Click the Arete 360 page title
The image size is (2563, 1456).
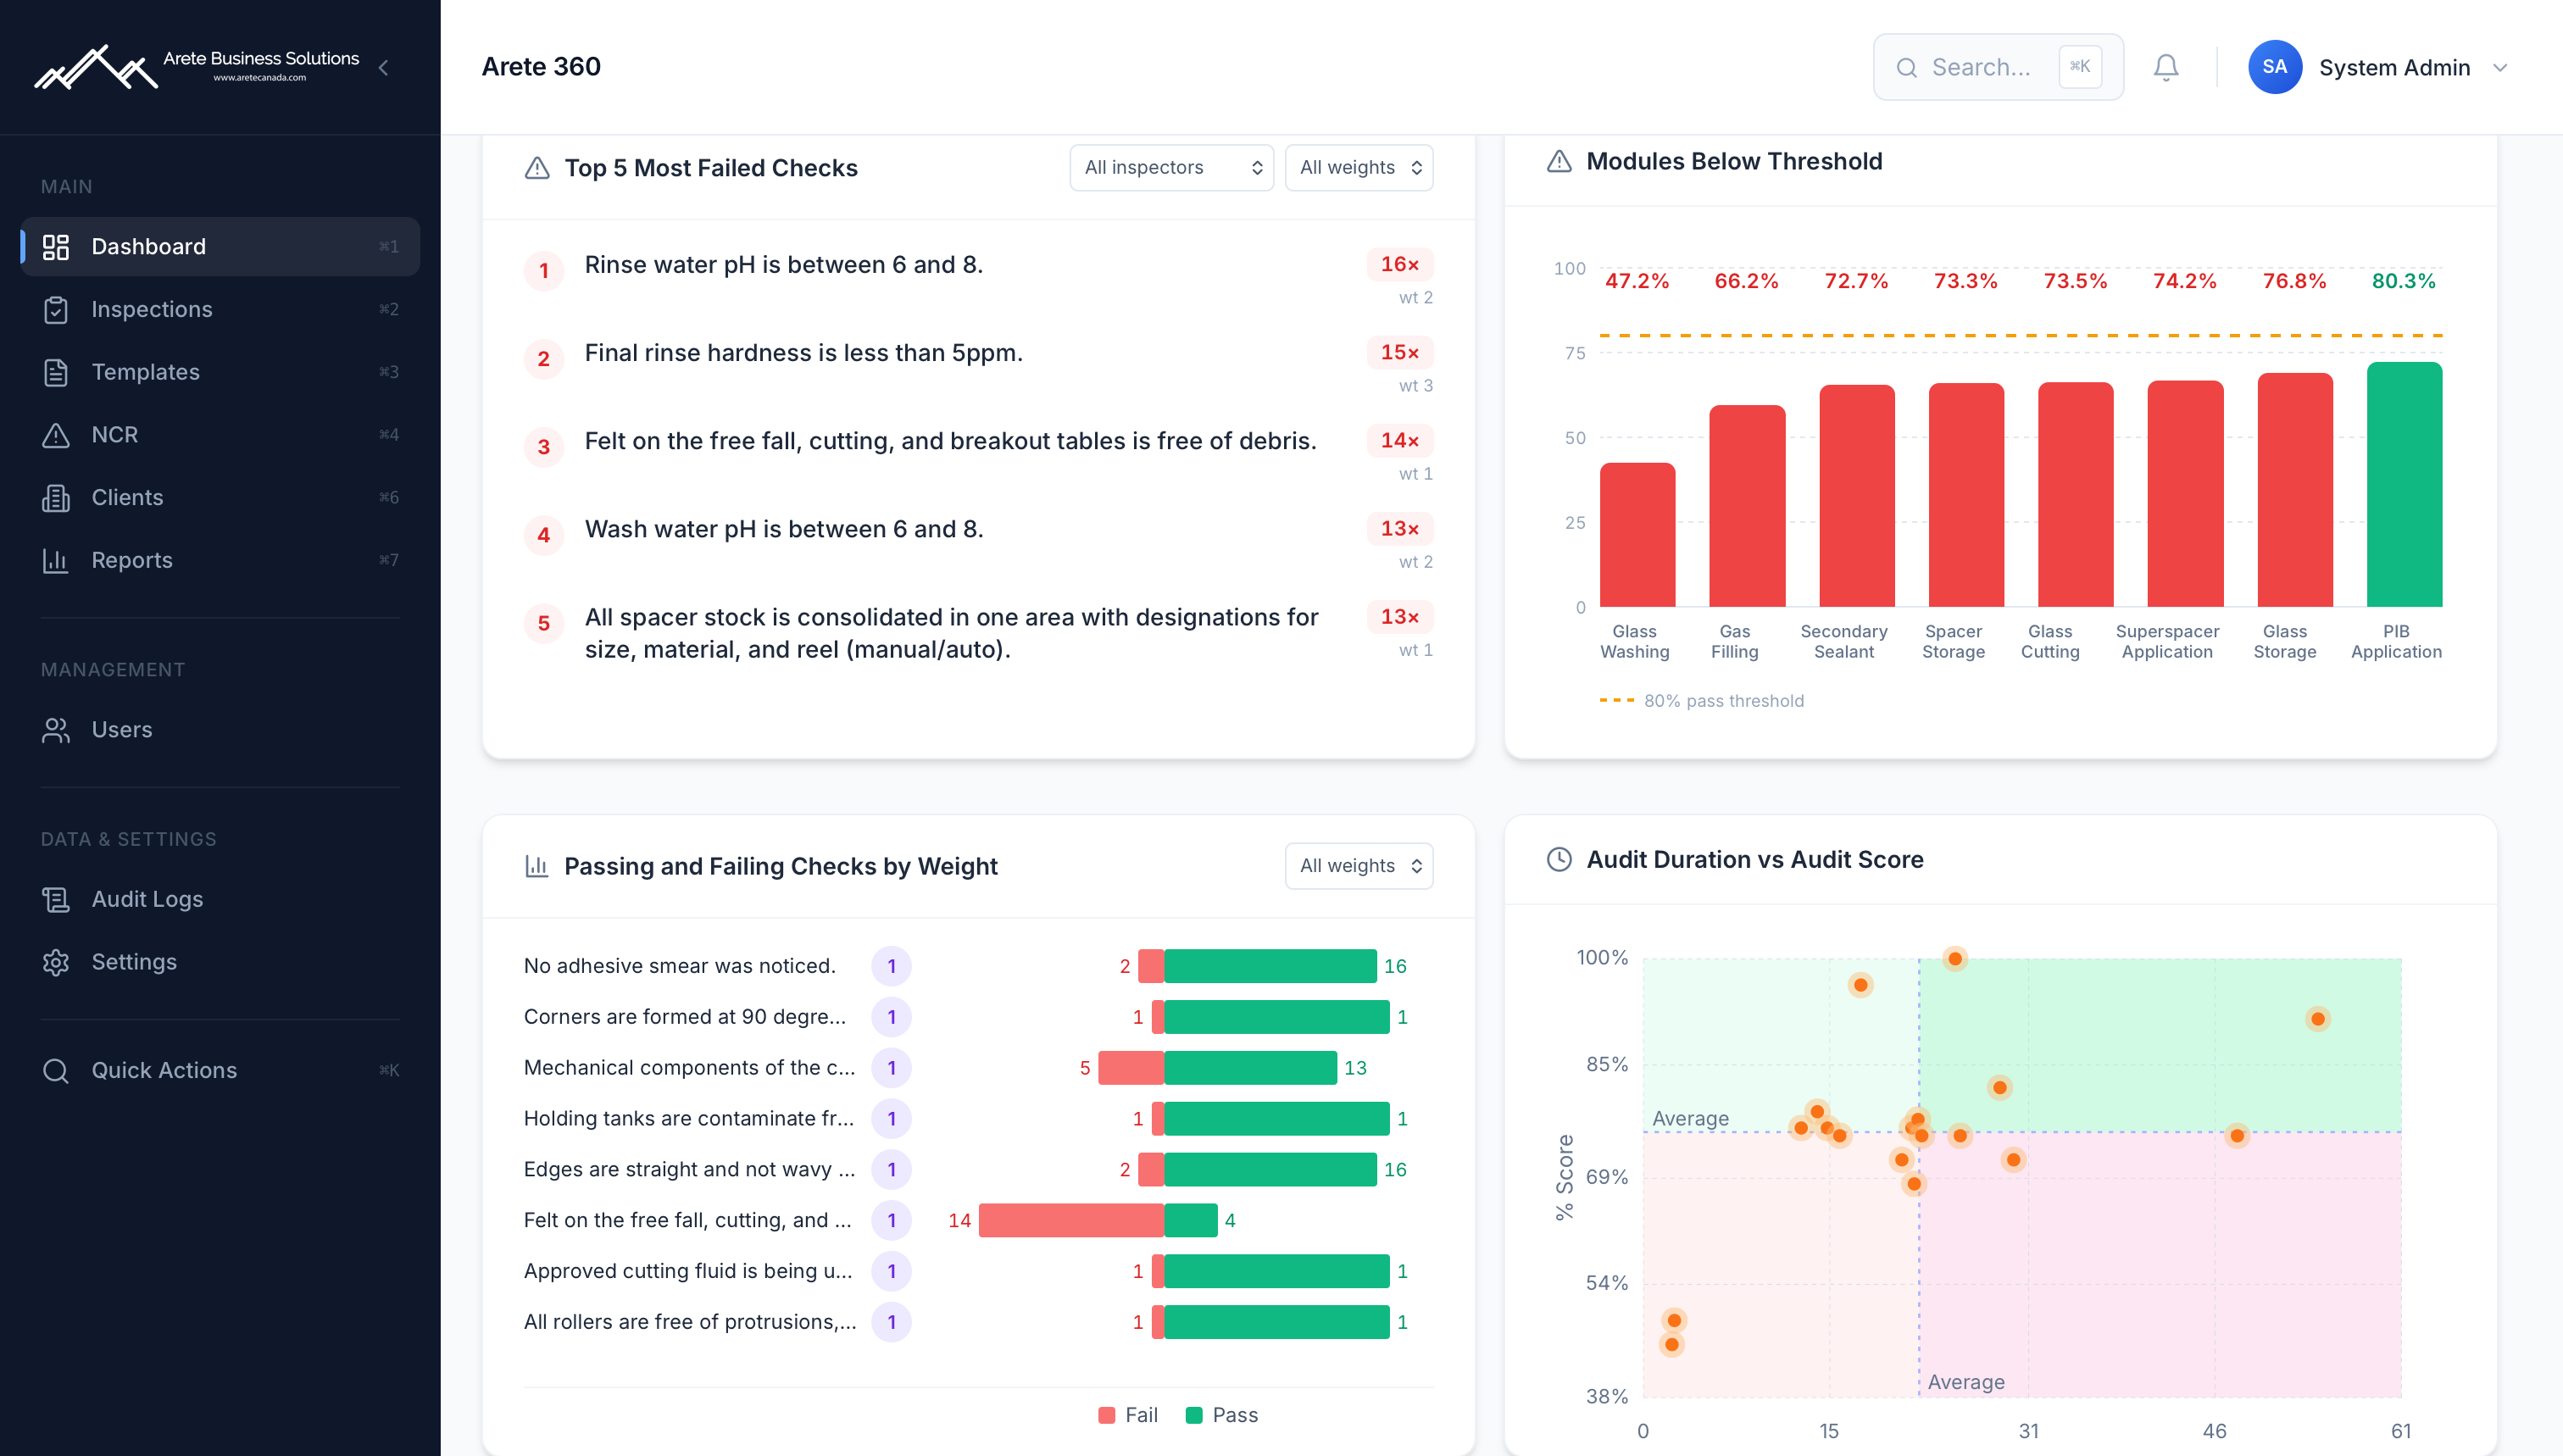pos(541,67)
